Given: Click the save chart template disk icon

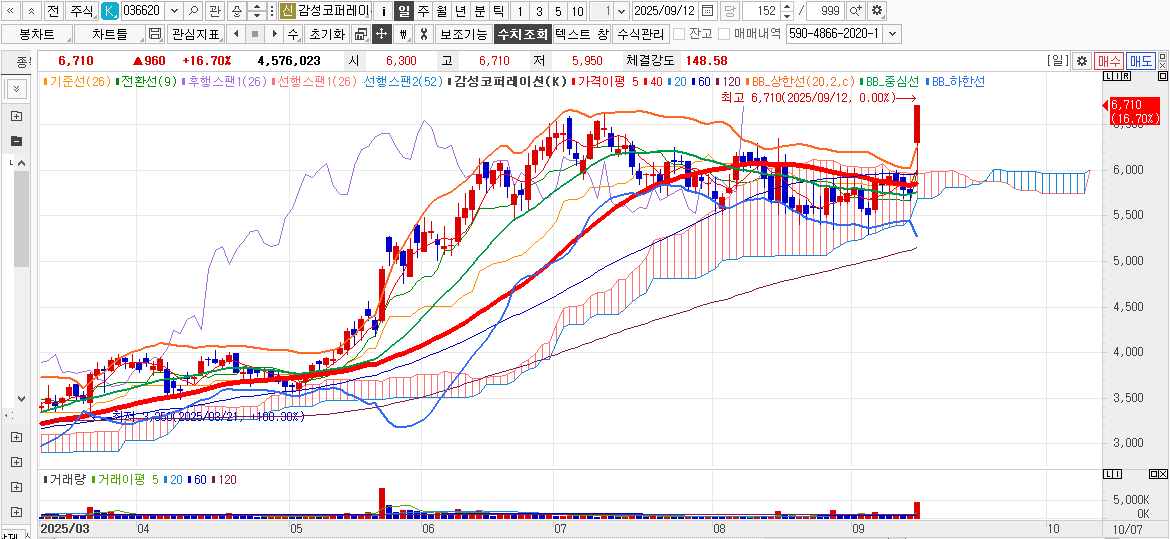Looking at the screenshot, I should click(154, 34).
